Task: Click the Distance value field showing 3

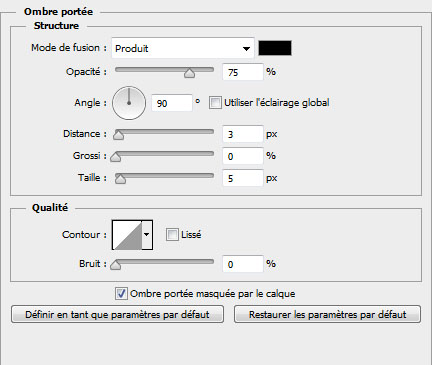Action: [x=243, y=134]
